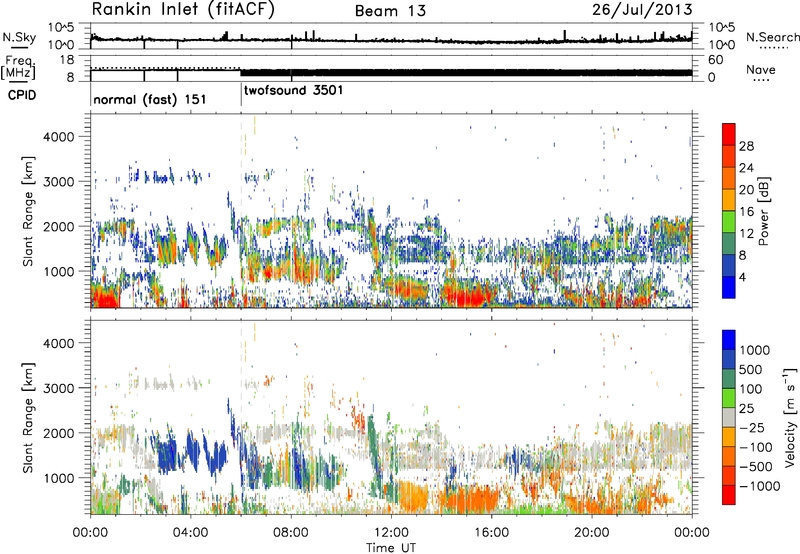Screen dimensions: 800x554
Task: Click the title 'Rankin Inlet (fitACF)'
Action: 183,10
